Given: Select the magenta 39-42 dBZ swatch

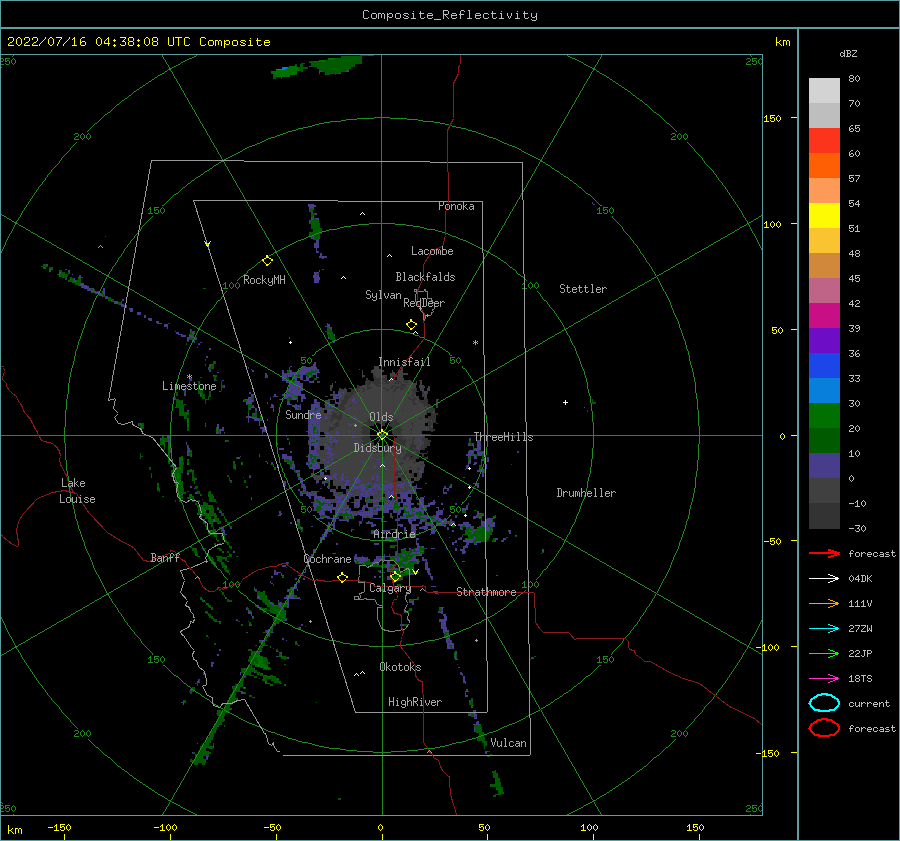Looking at the screenshot, I should coord(824,316).
